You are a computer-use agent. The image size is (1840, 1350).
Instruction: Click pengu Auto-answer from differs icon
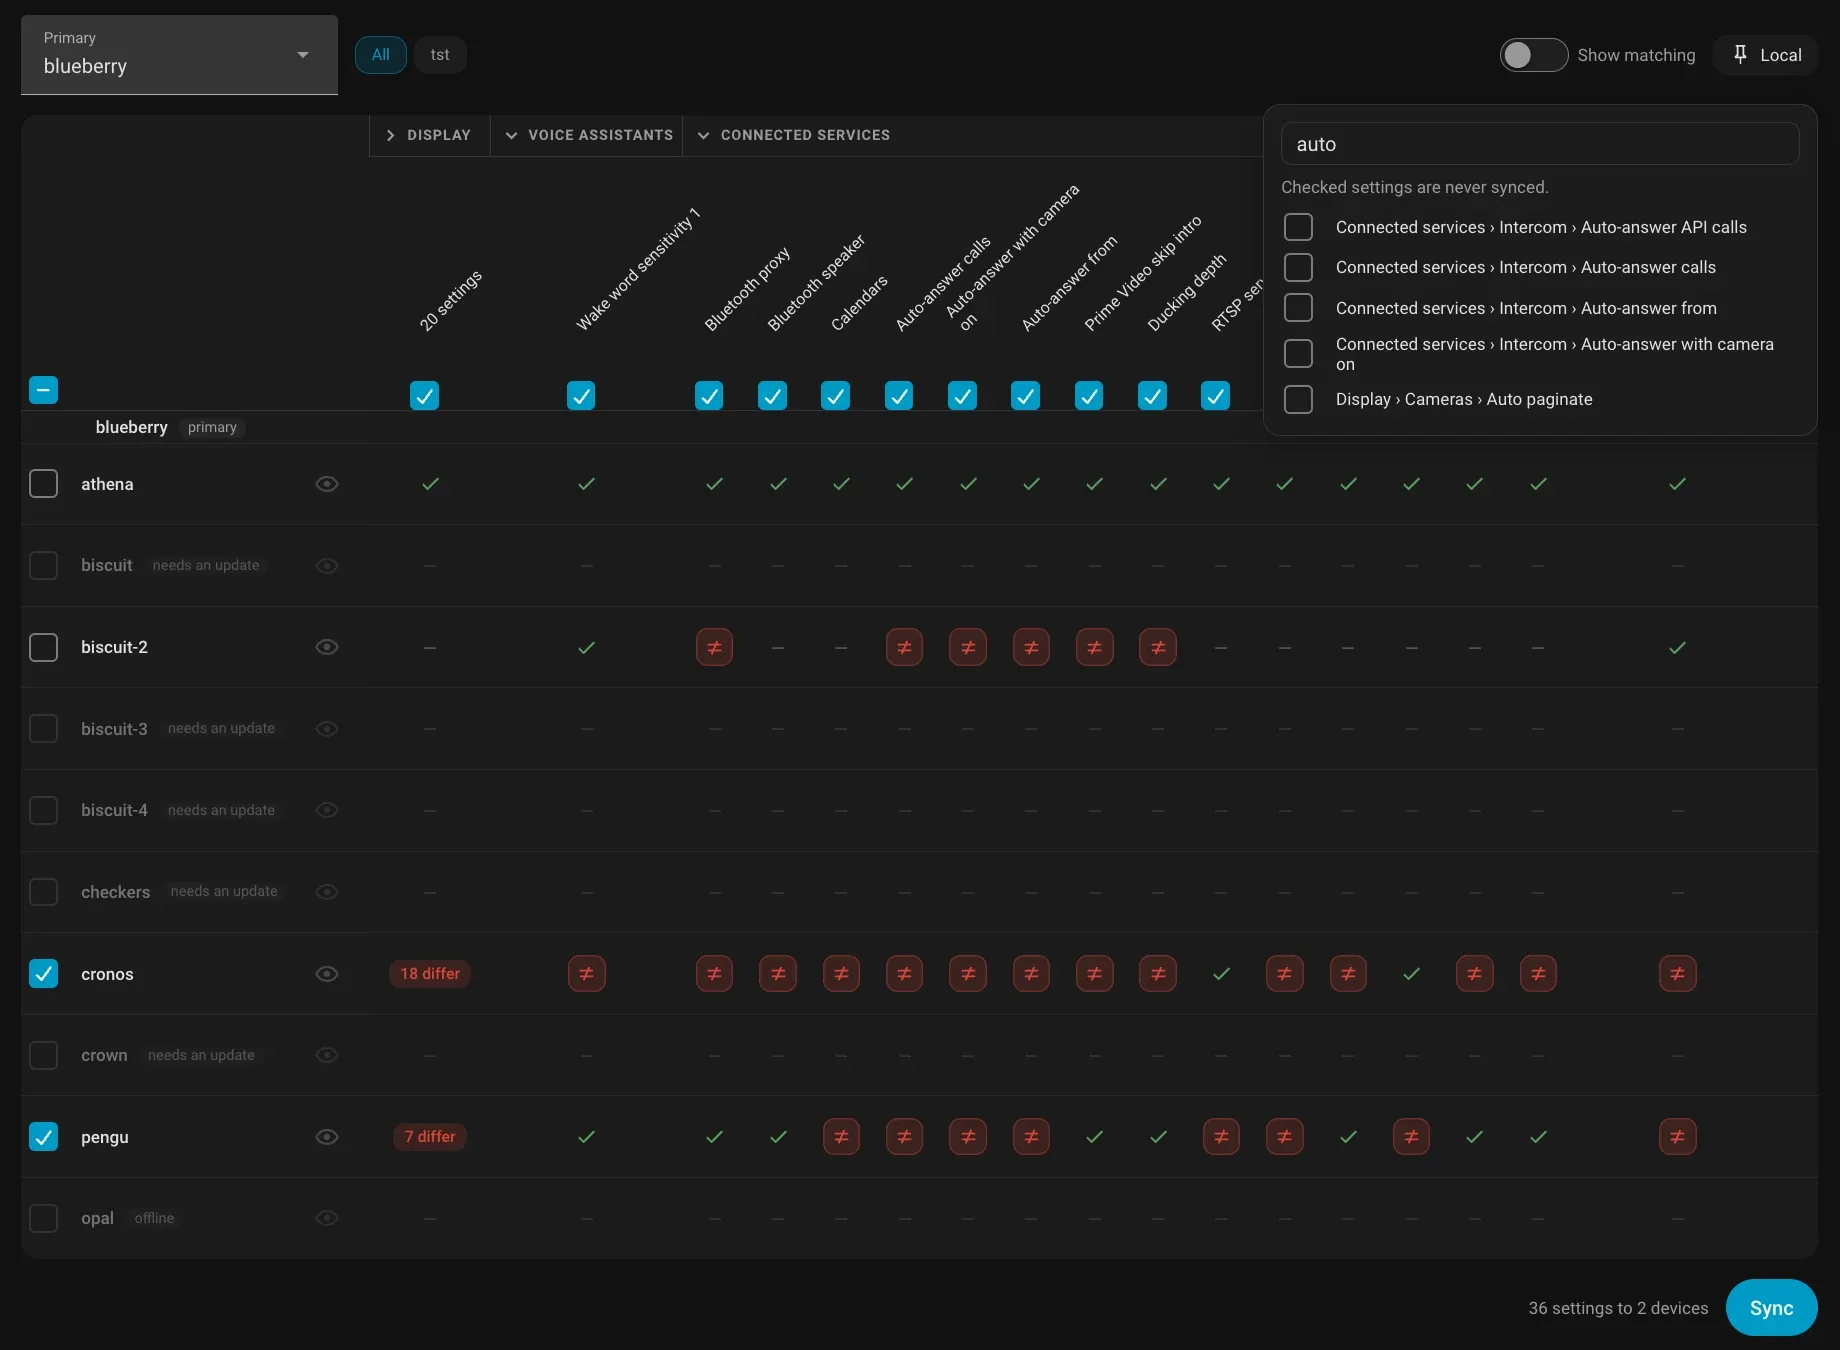(1031, 1137)
